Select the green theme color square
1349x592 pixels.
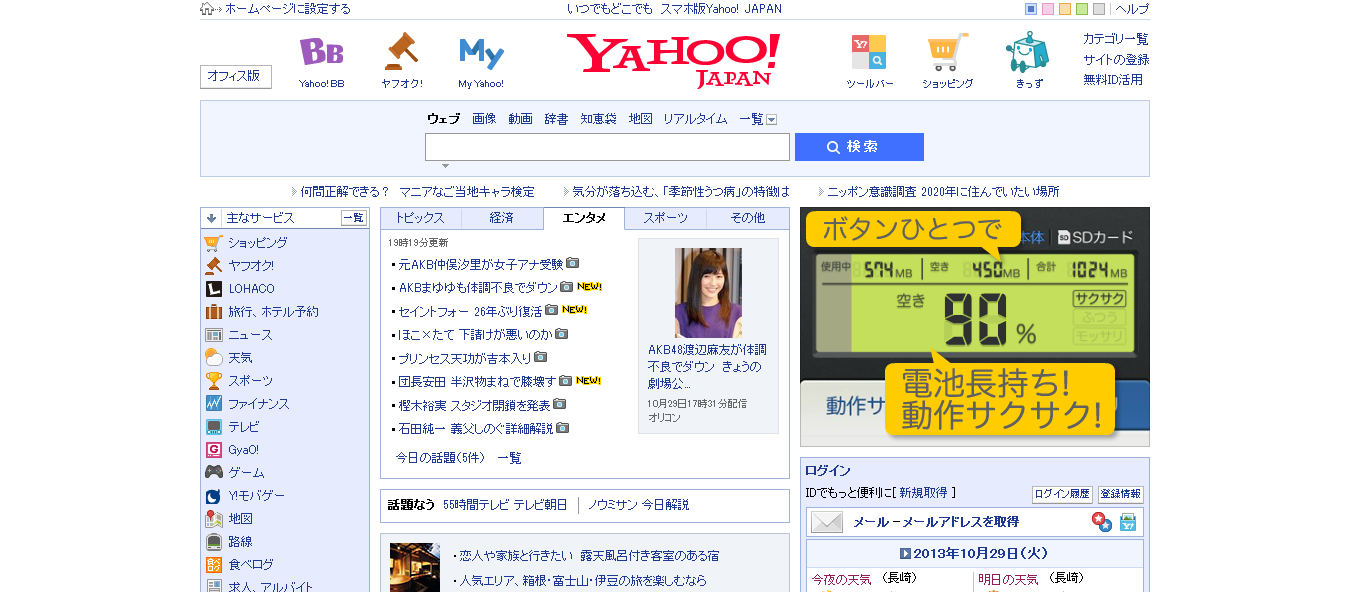1082,9
